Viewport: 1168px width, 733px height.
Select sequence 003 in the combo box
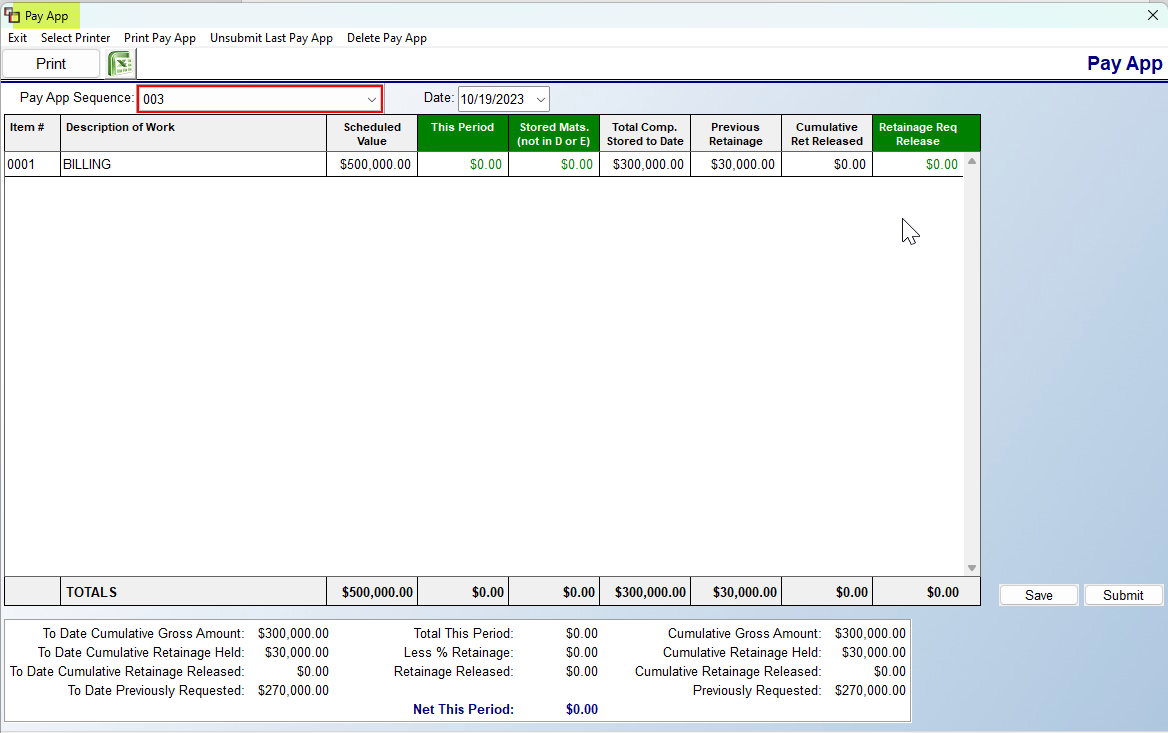[x=250, y=98]
